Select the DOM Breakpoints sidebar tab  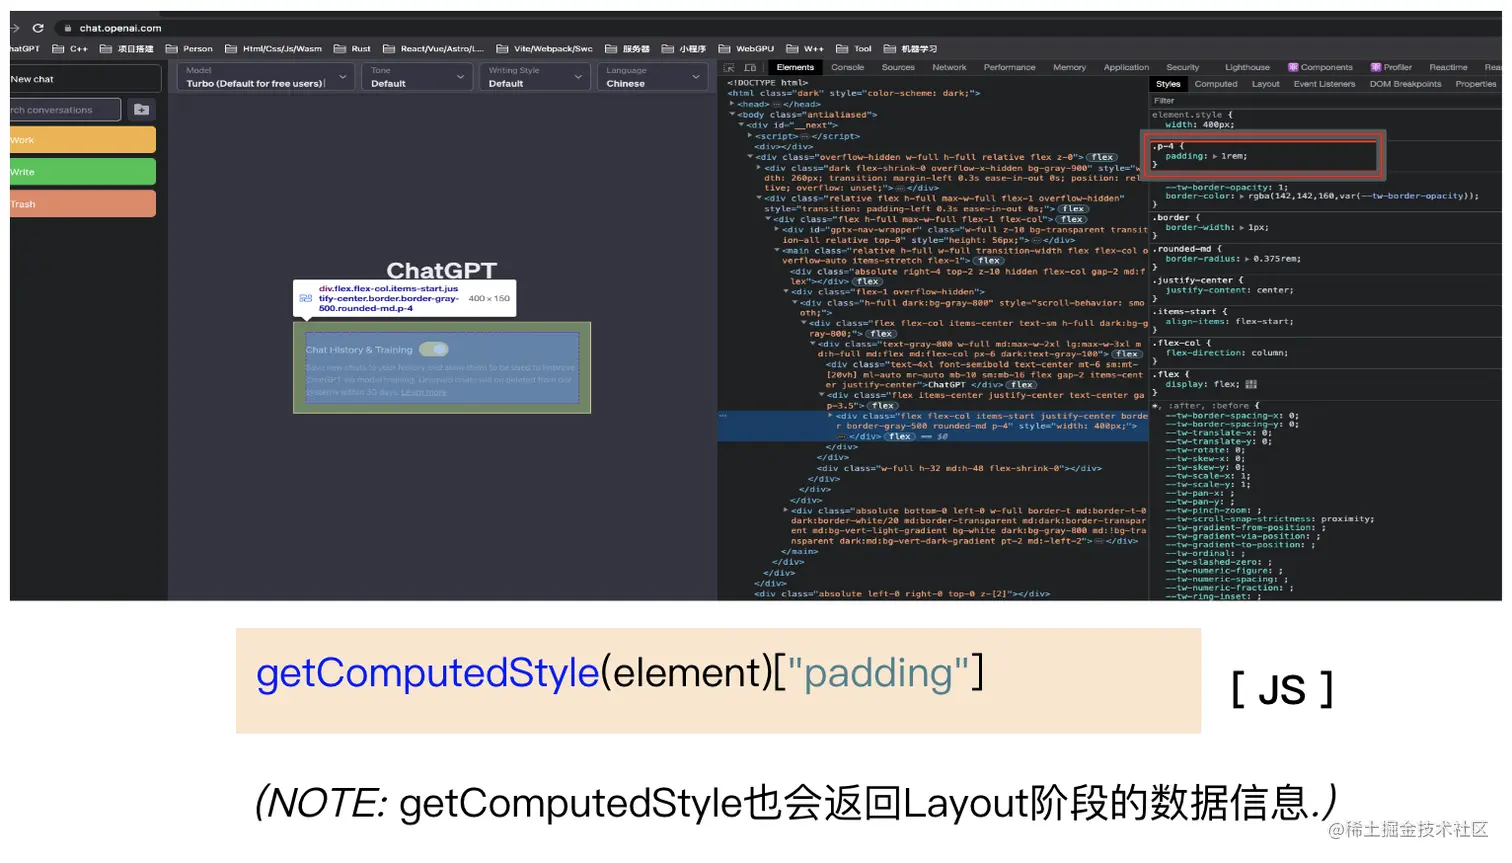pyautogui.click(x=1405, y=84)
